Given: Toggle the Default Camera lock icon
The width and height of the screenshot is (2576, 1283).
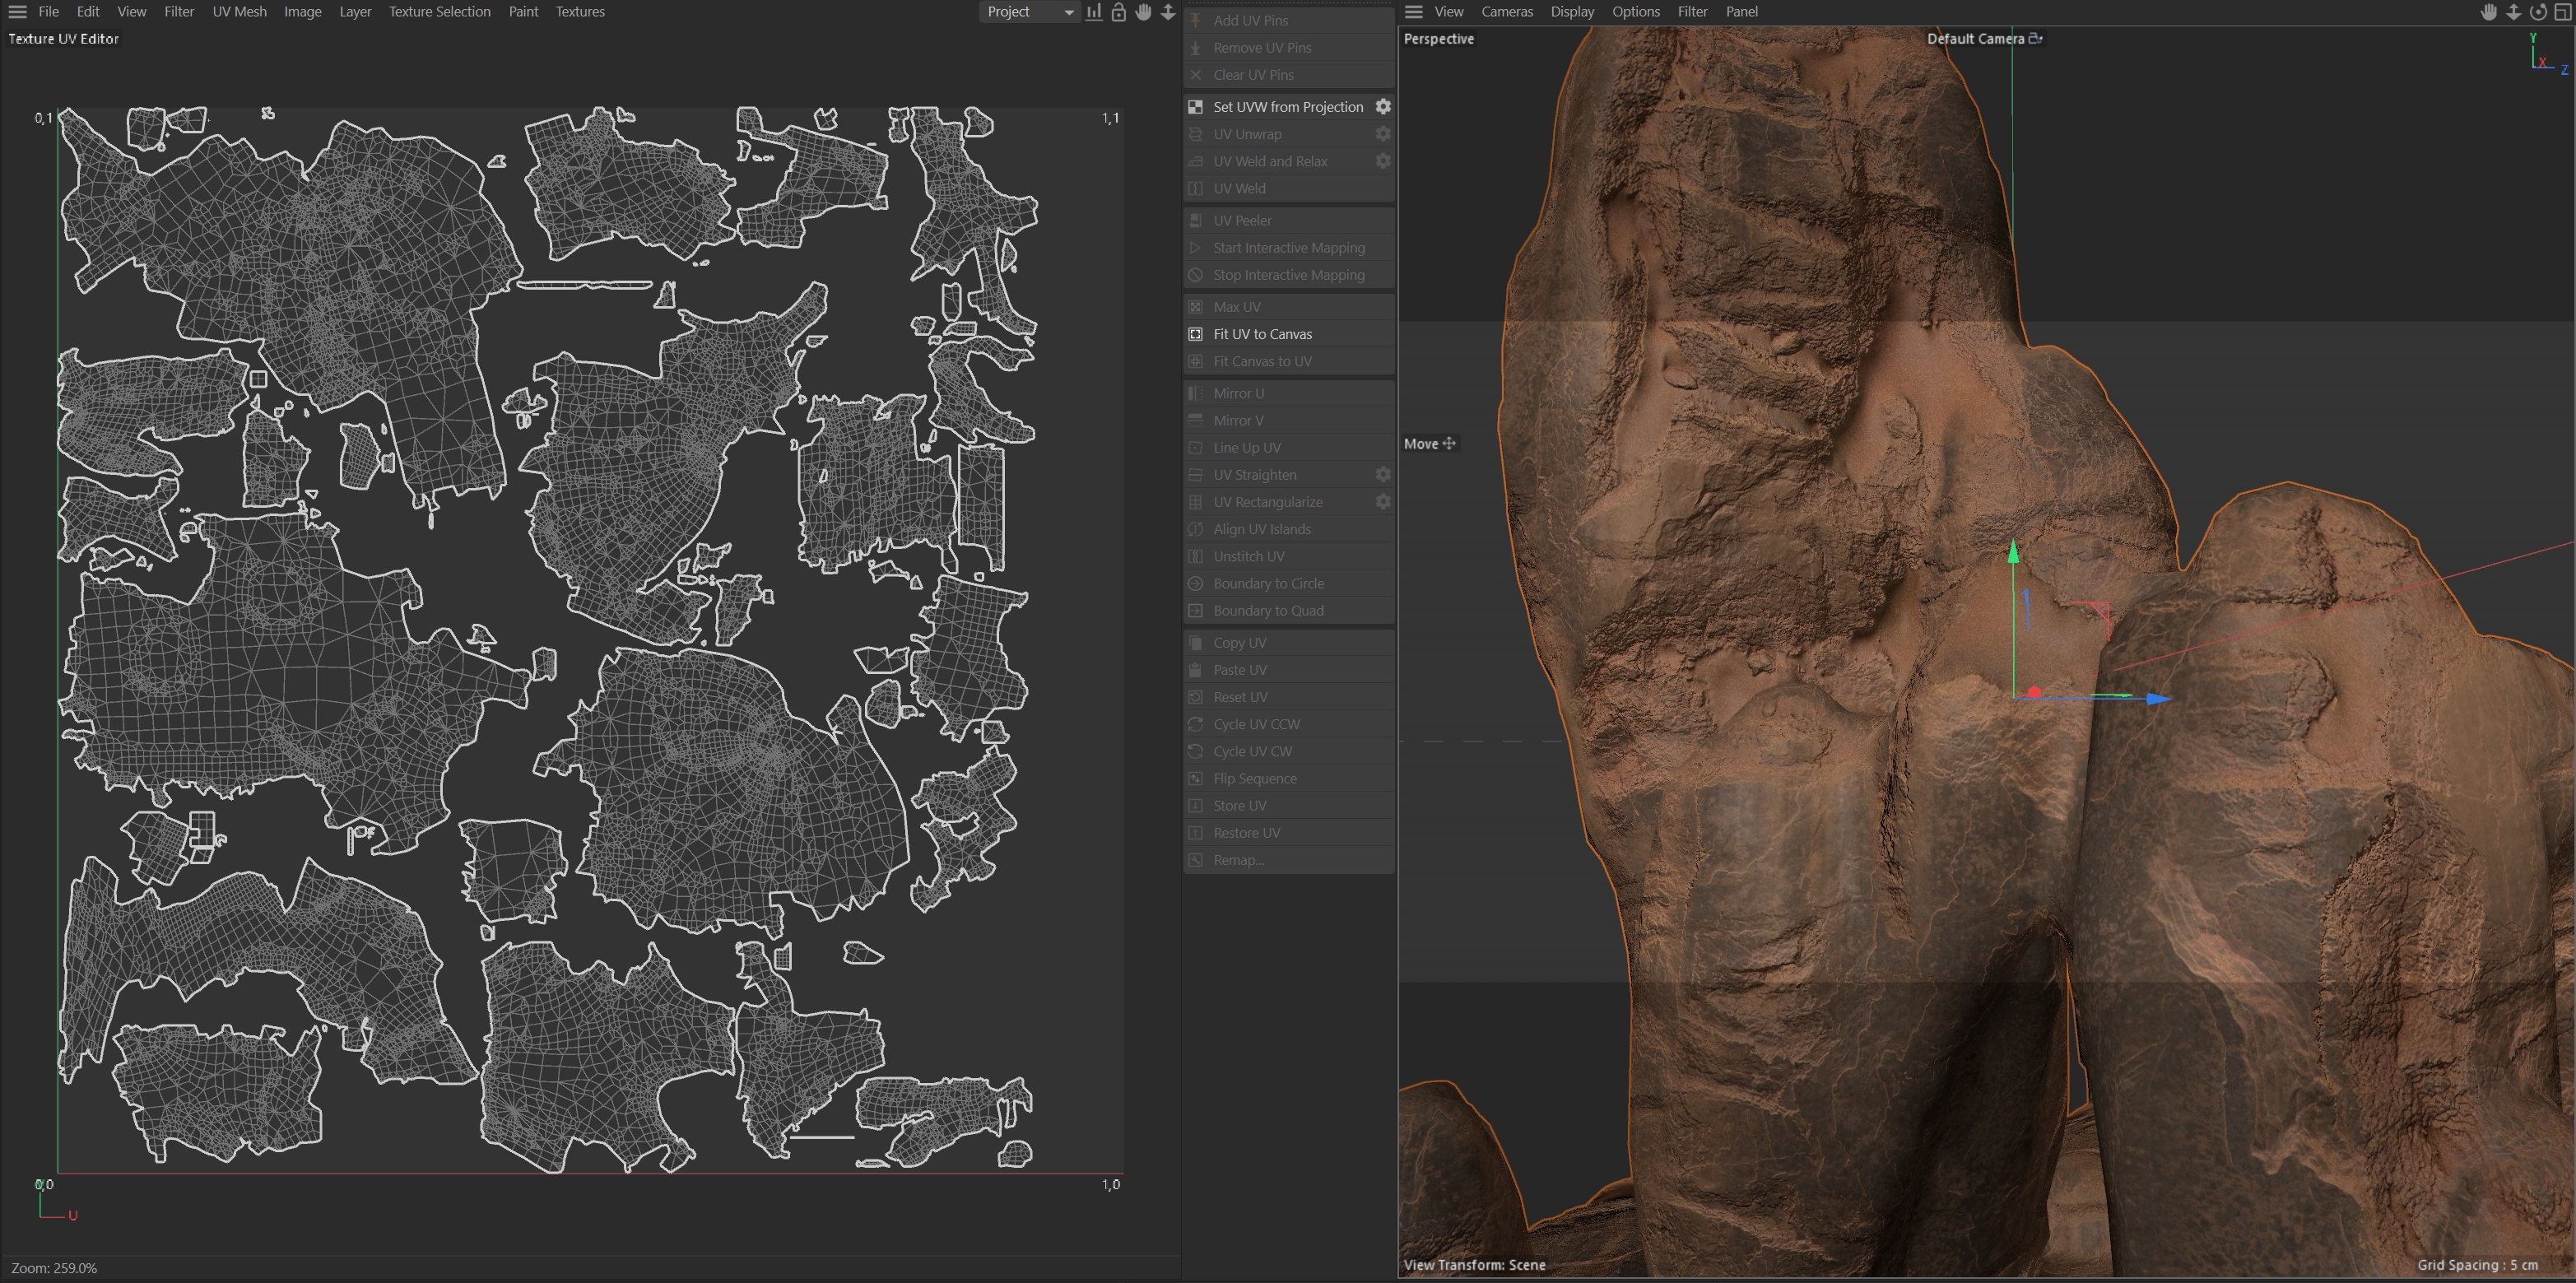Looking at the screenshot, I should coord(2035,38).
